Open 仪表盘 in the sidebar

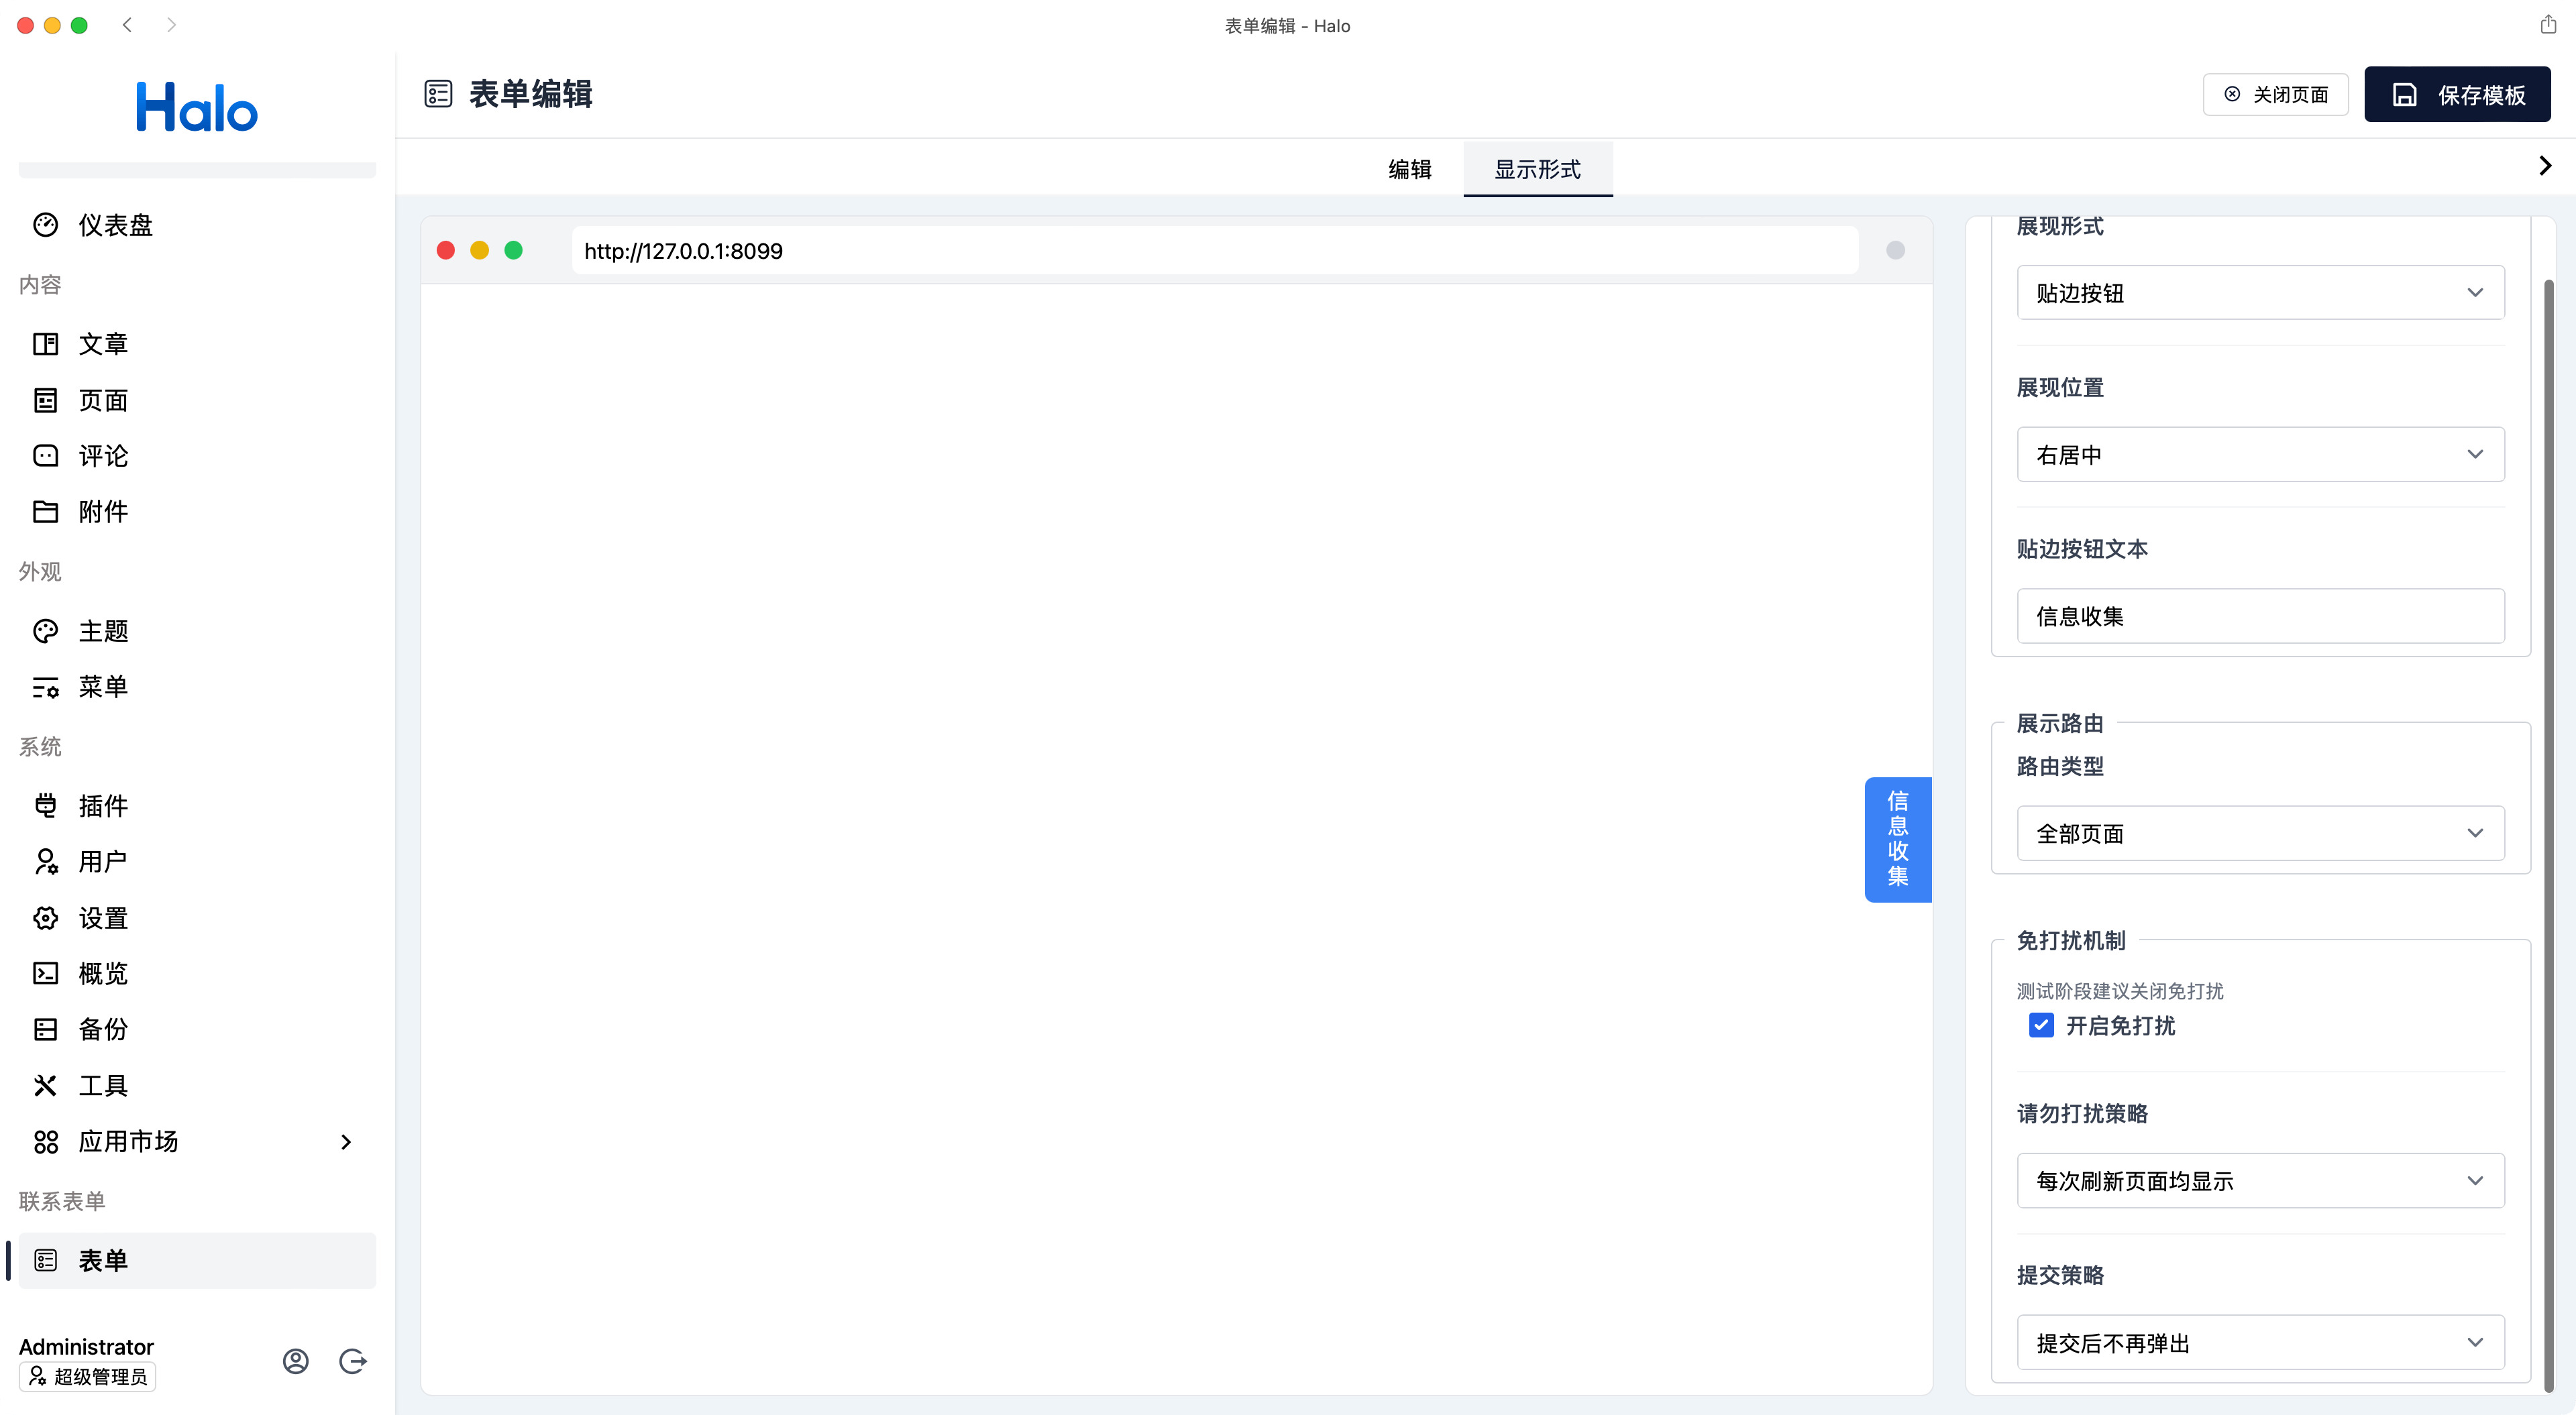pyautogui.click(x=197, y=225)
